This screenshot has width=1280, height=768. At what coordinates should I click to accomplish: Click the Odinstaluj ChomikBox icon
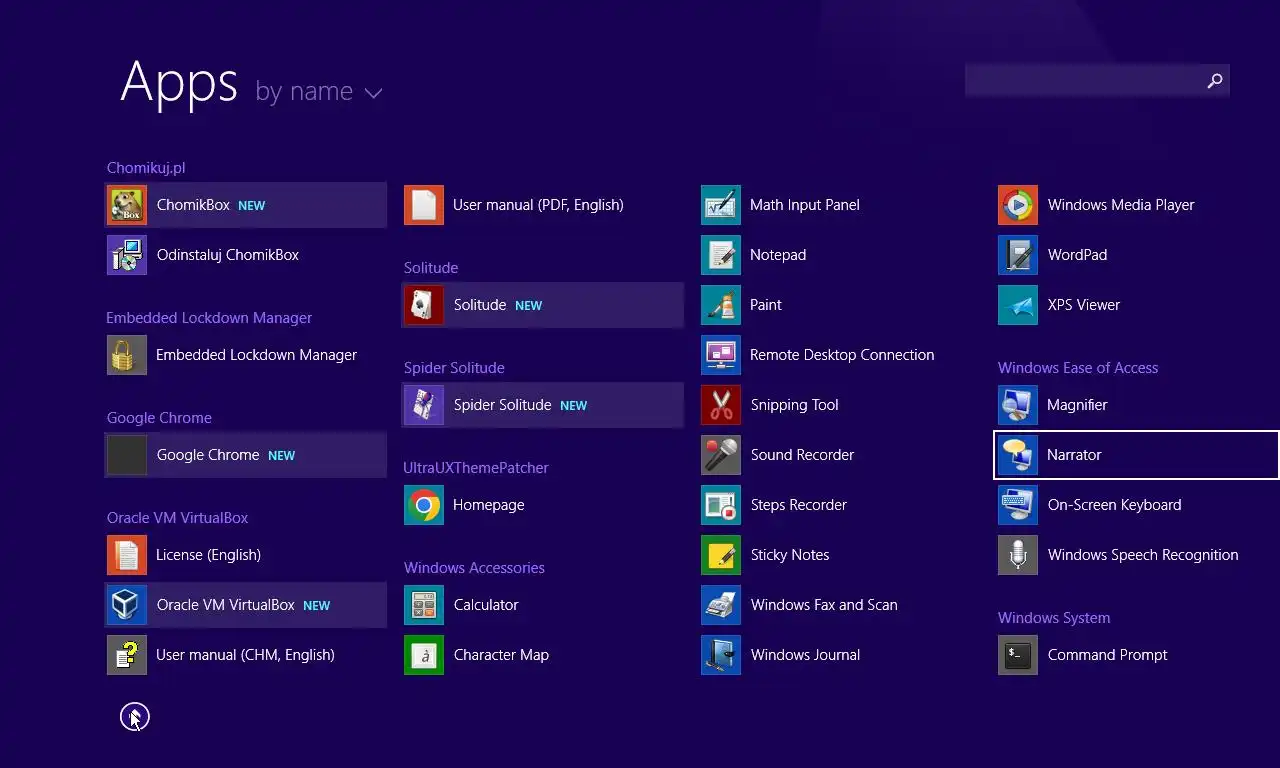[127, 255]
